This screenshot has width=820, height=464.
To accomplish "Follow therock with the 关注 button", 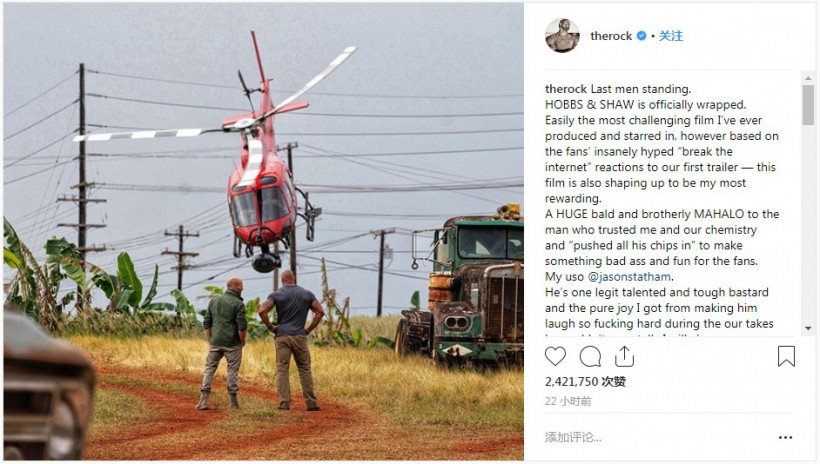I will [x=670, y=36].
